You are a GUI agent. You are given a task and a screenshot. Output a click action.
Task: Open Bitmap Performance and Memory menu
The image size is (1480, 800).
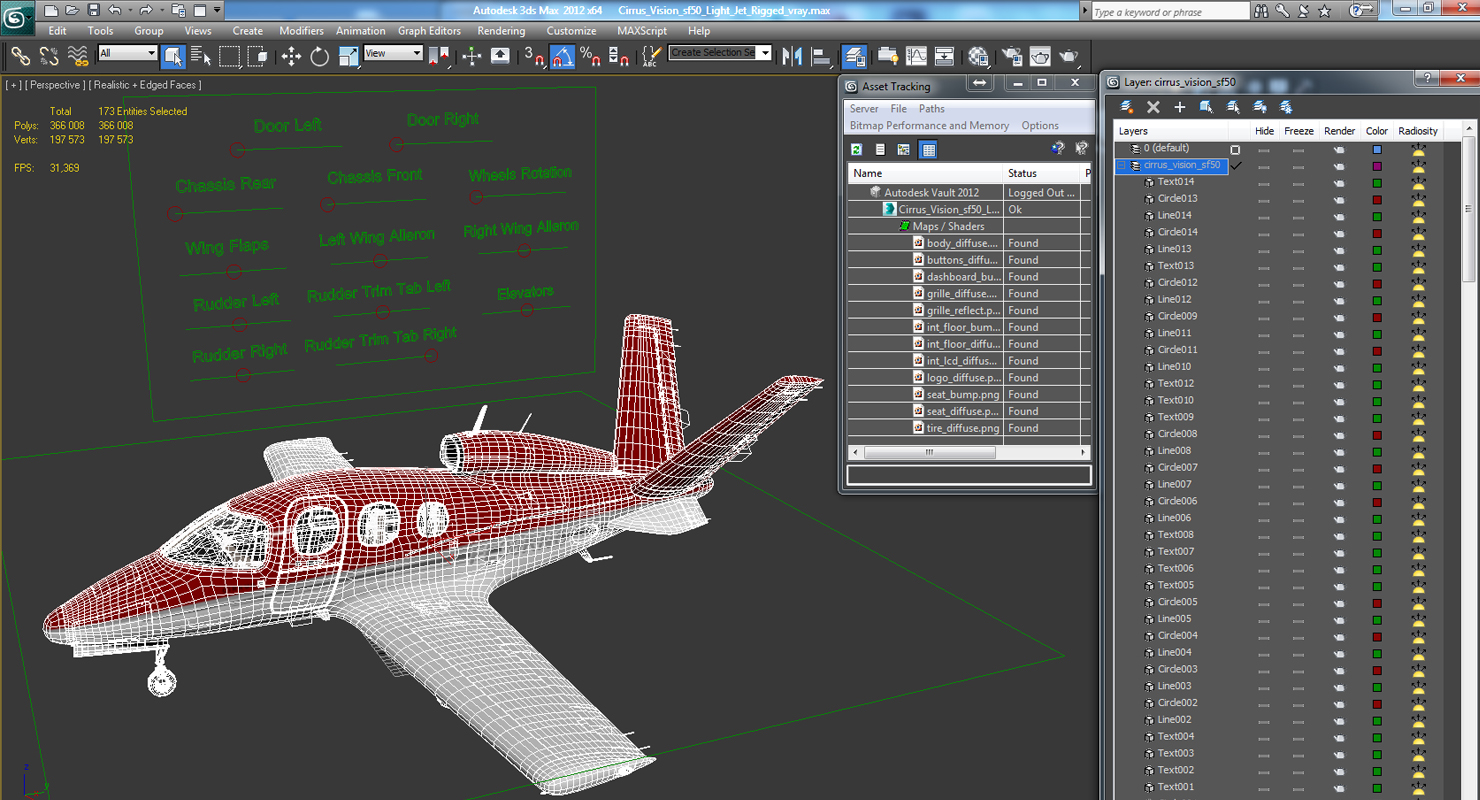pos(929,126)
